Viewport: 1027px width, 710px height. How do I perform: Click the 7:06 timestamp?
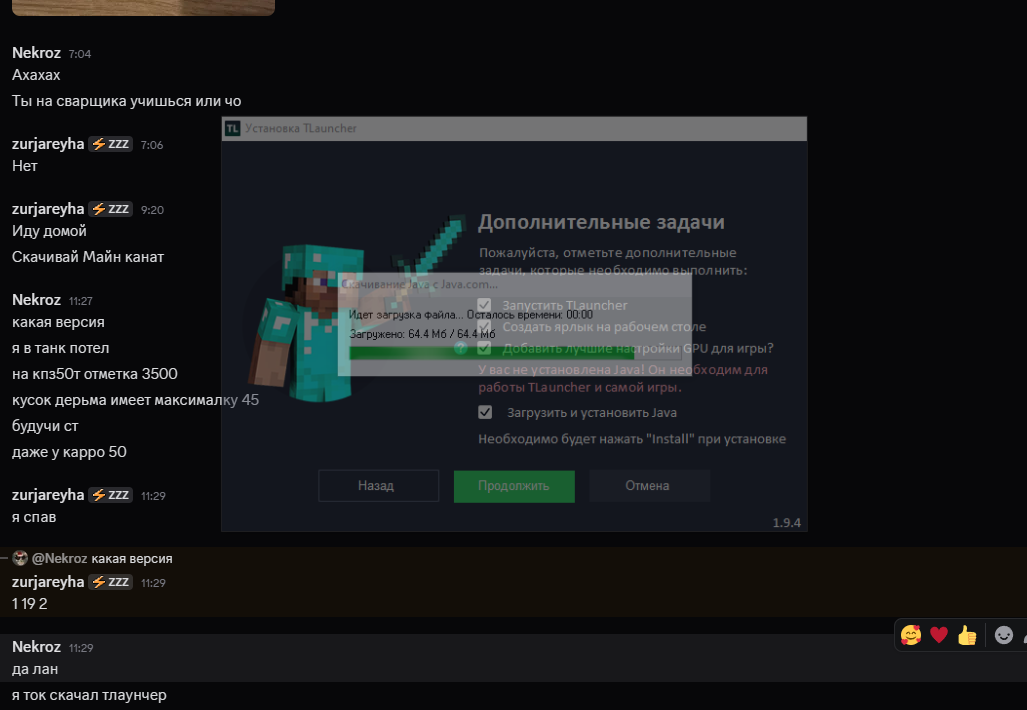pyautogui.click(x=152, y=145)
